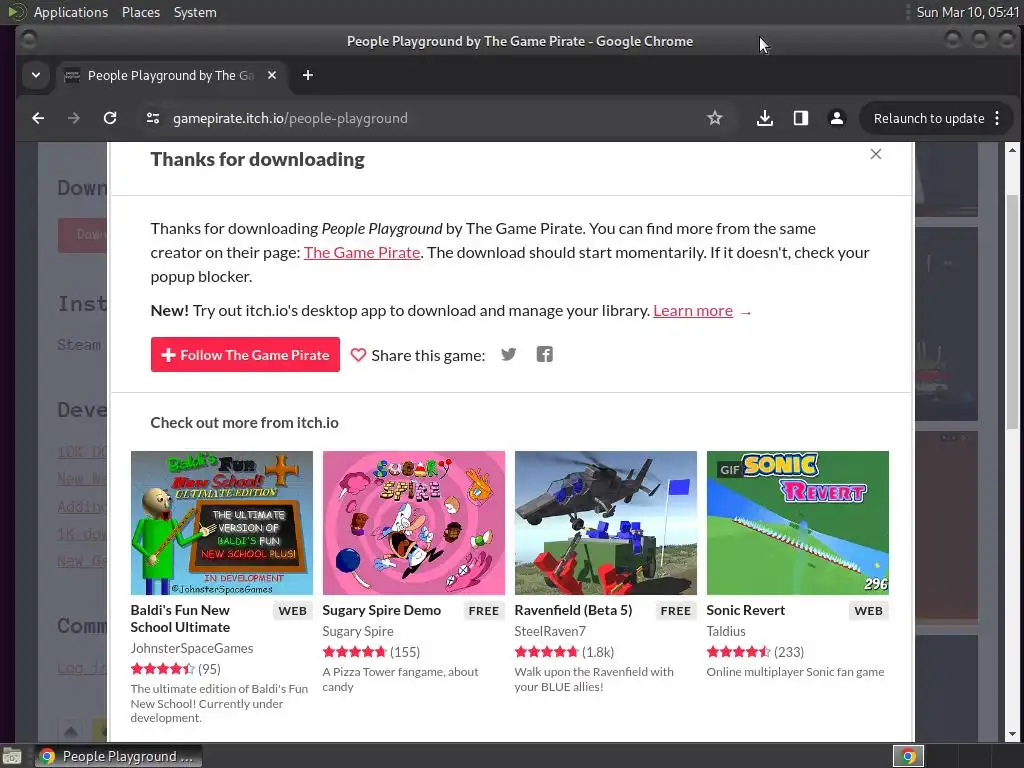
Task: Share game on Facebook icon
Action: coord(545,355)
